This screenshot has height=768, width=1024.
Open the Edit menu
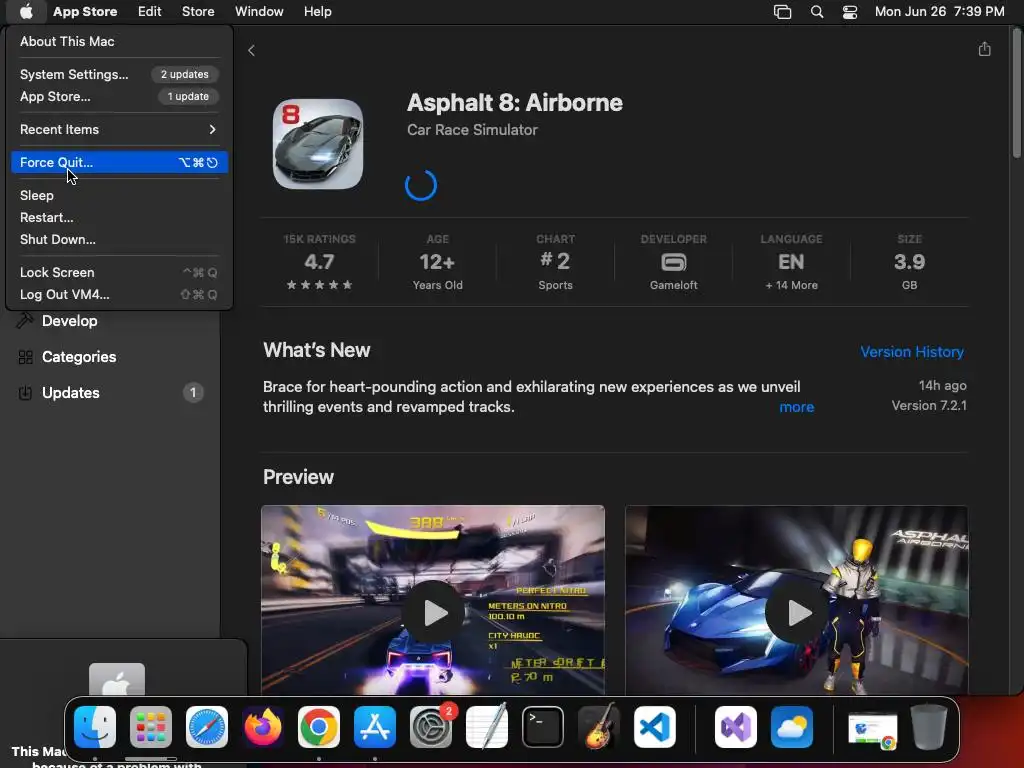point(150,12)
